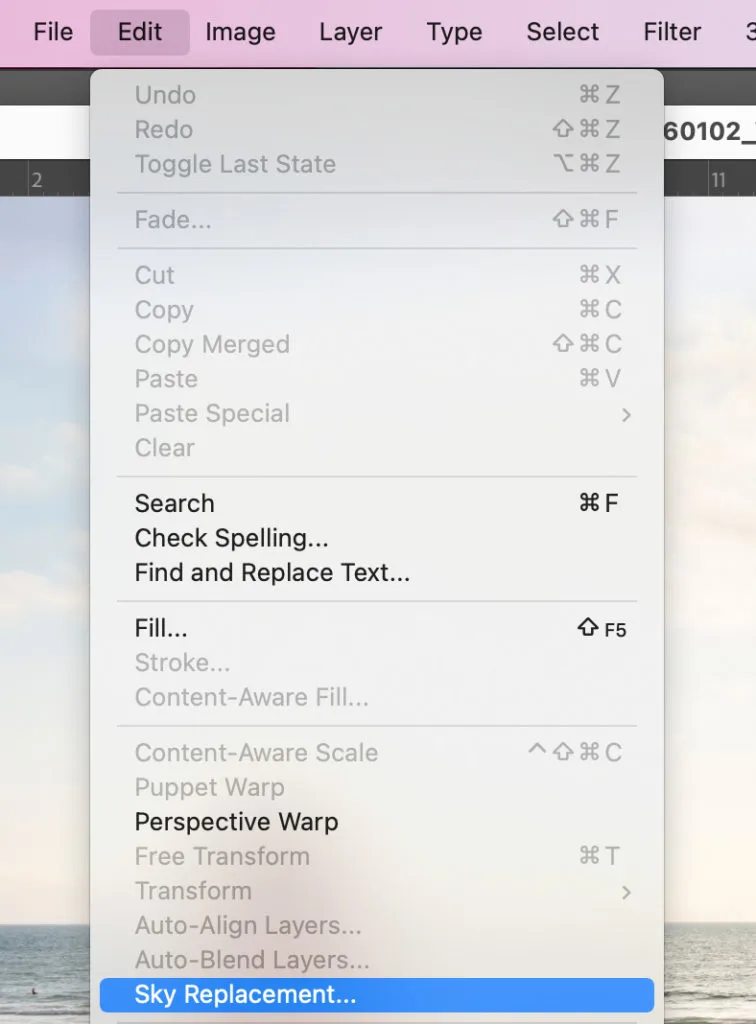Open the Type menu
This screenshot has height=1024, width=756.
click(x=454, y=32)
